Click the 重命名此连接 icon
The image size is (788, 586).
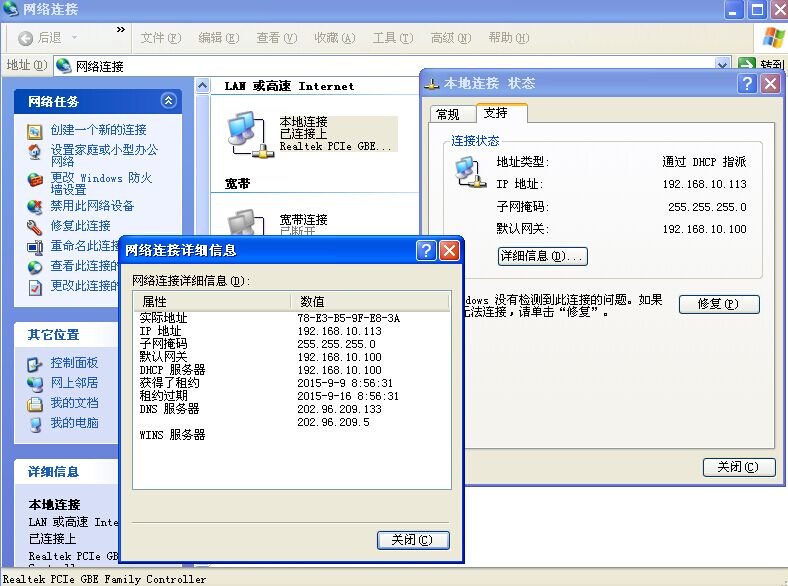pyautogui.click(x=34, y=247)
